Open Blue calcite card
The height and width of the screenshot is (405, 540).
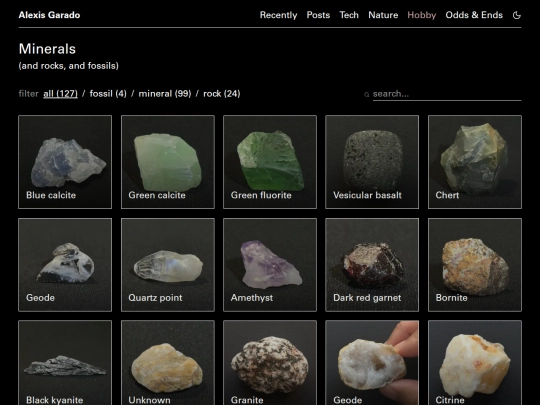pyautogui.click(x=65, y=162)
